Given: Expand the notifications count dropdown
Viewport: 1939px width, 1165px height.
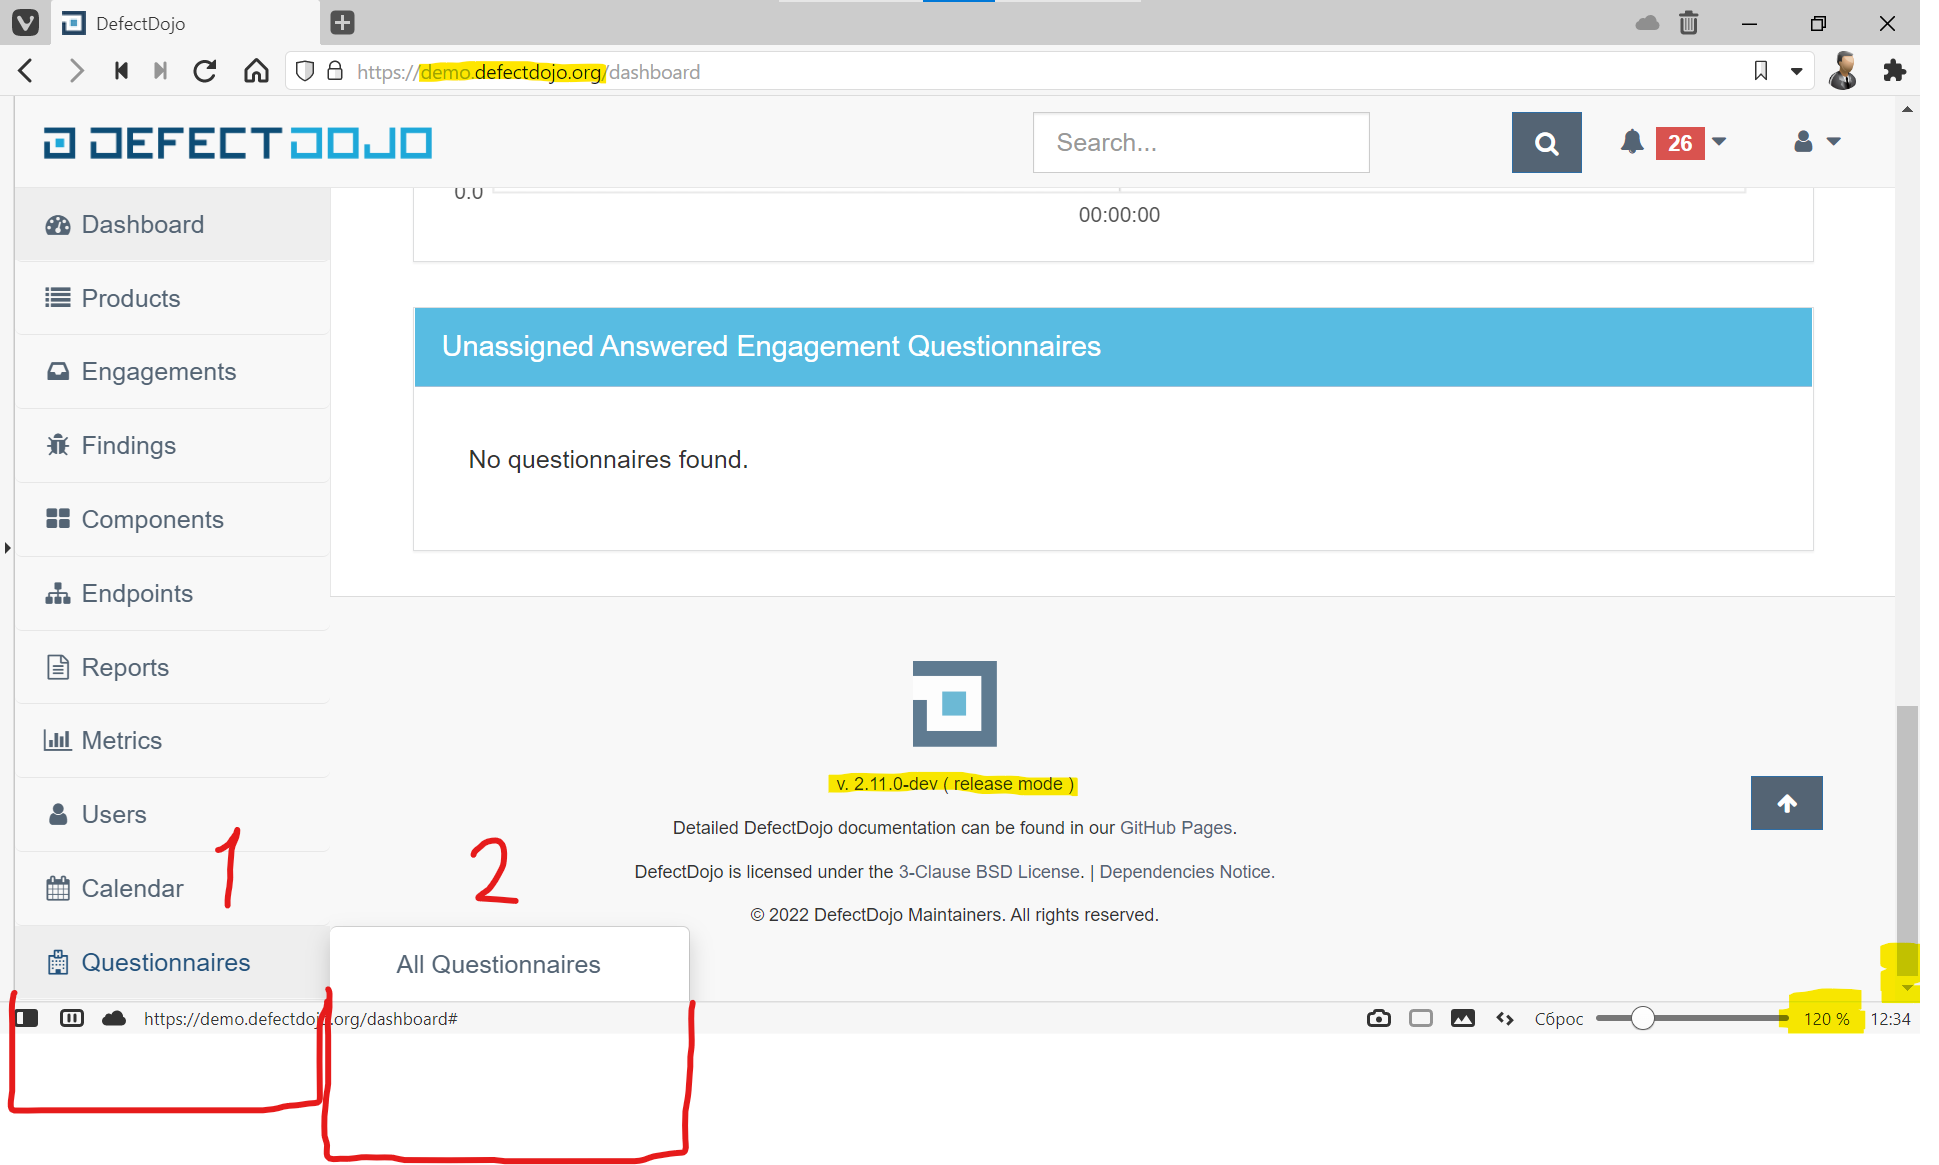Looking at the screenshot, I should [1718, 142].
